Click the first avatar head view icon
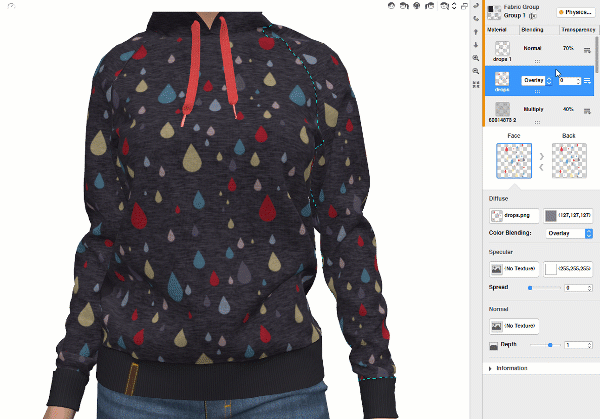Screen dimensions: 600x419 tap(391, 6)
